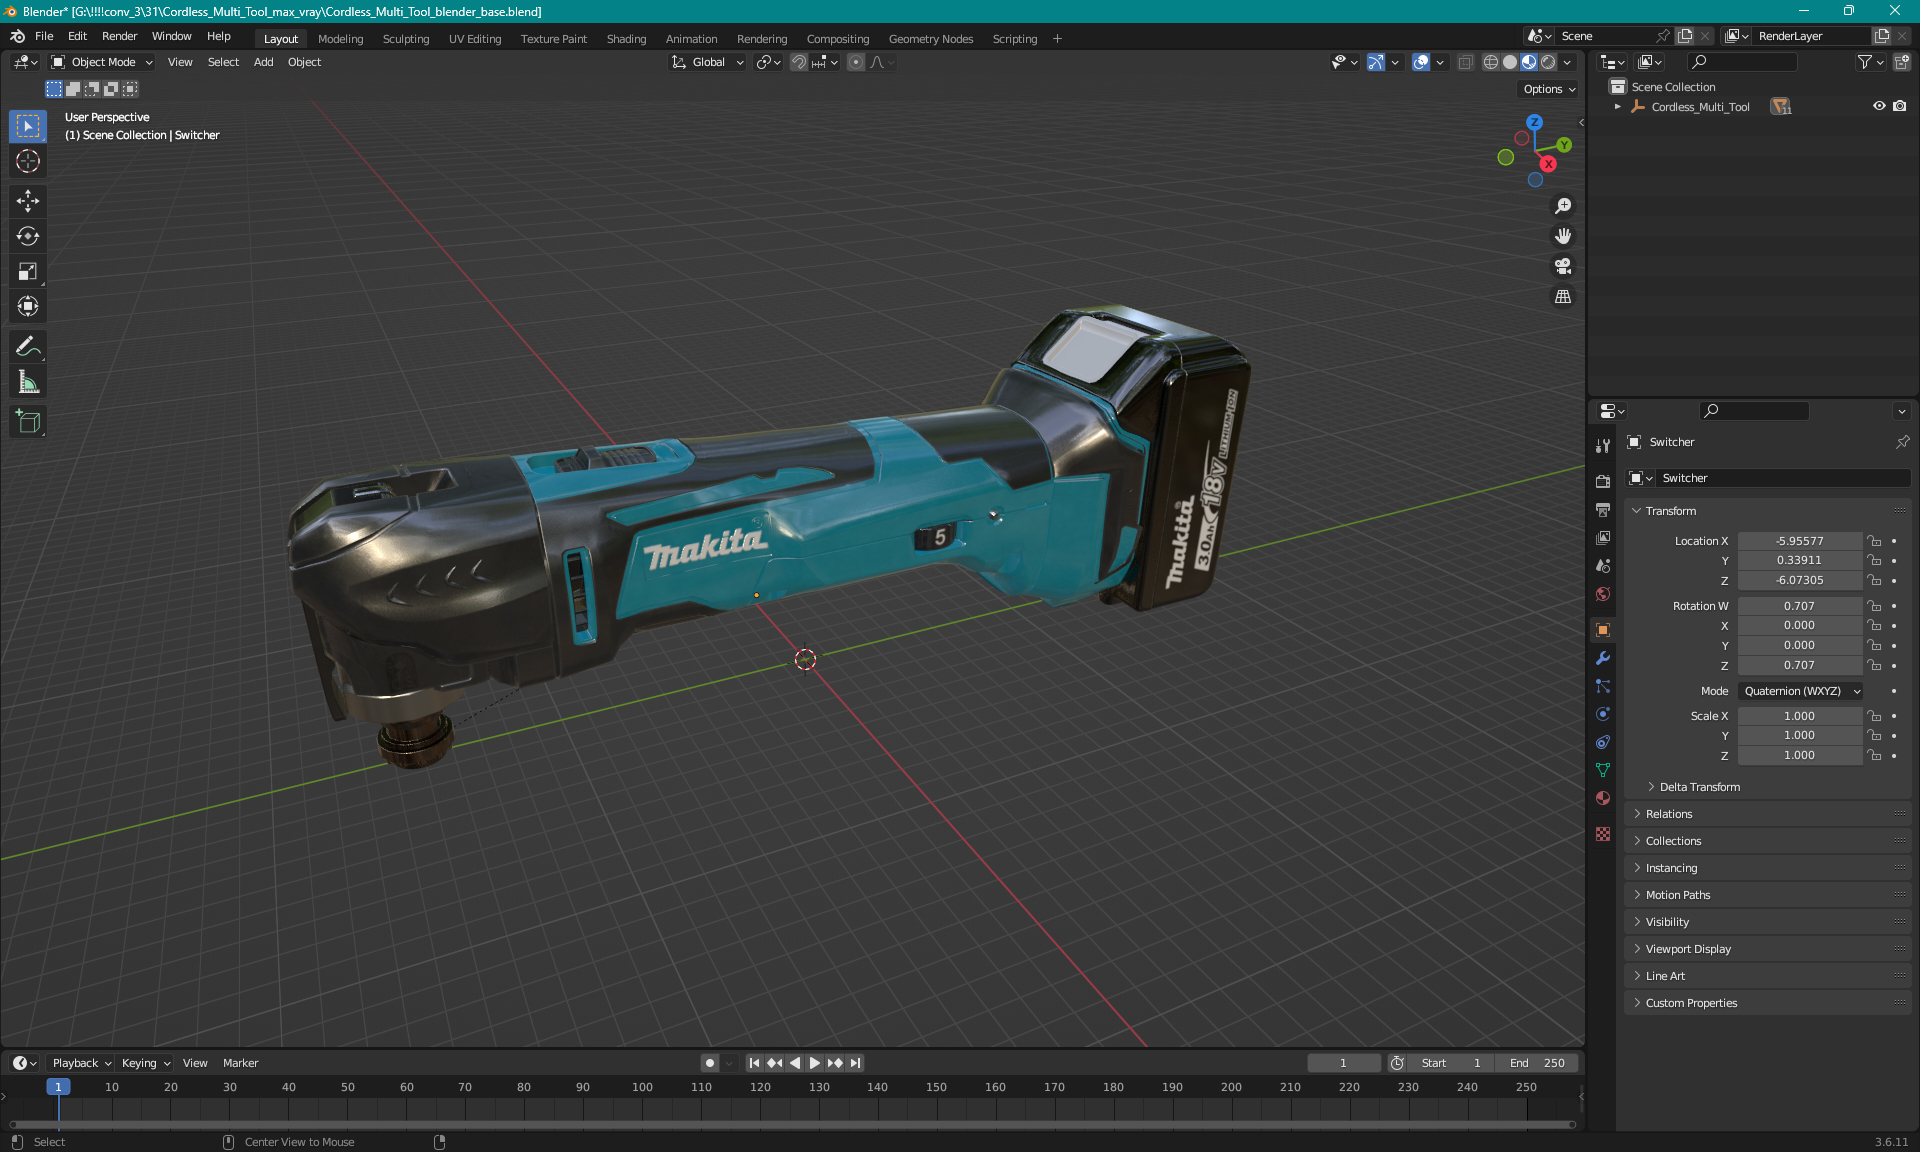This screenshot has height=1152, width=1920.
Task: Open the timeline Keying popover
Action: 146,1063
